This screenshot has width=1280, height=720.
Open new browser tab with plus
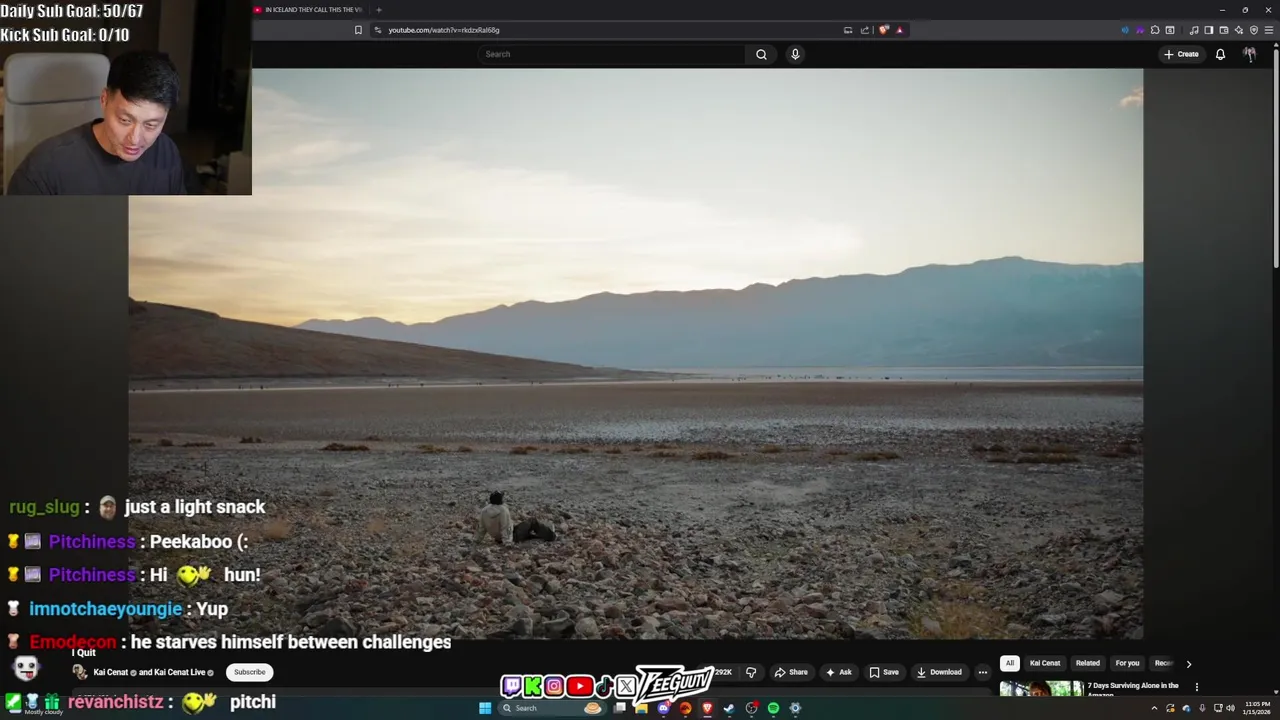378,10
